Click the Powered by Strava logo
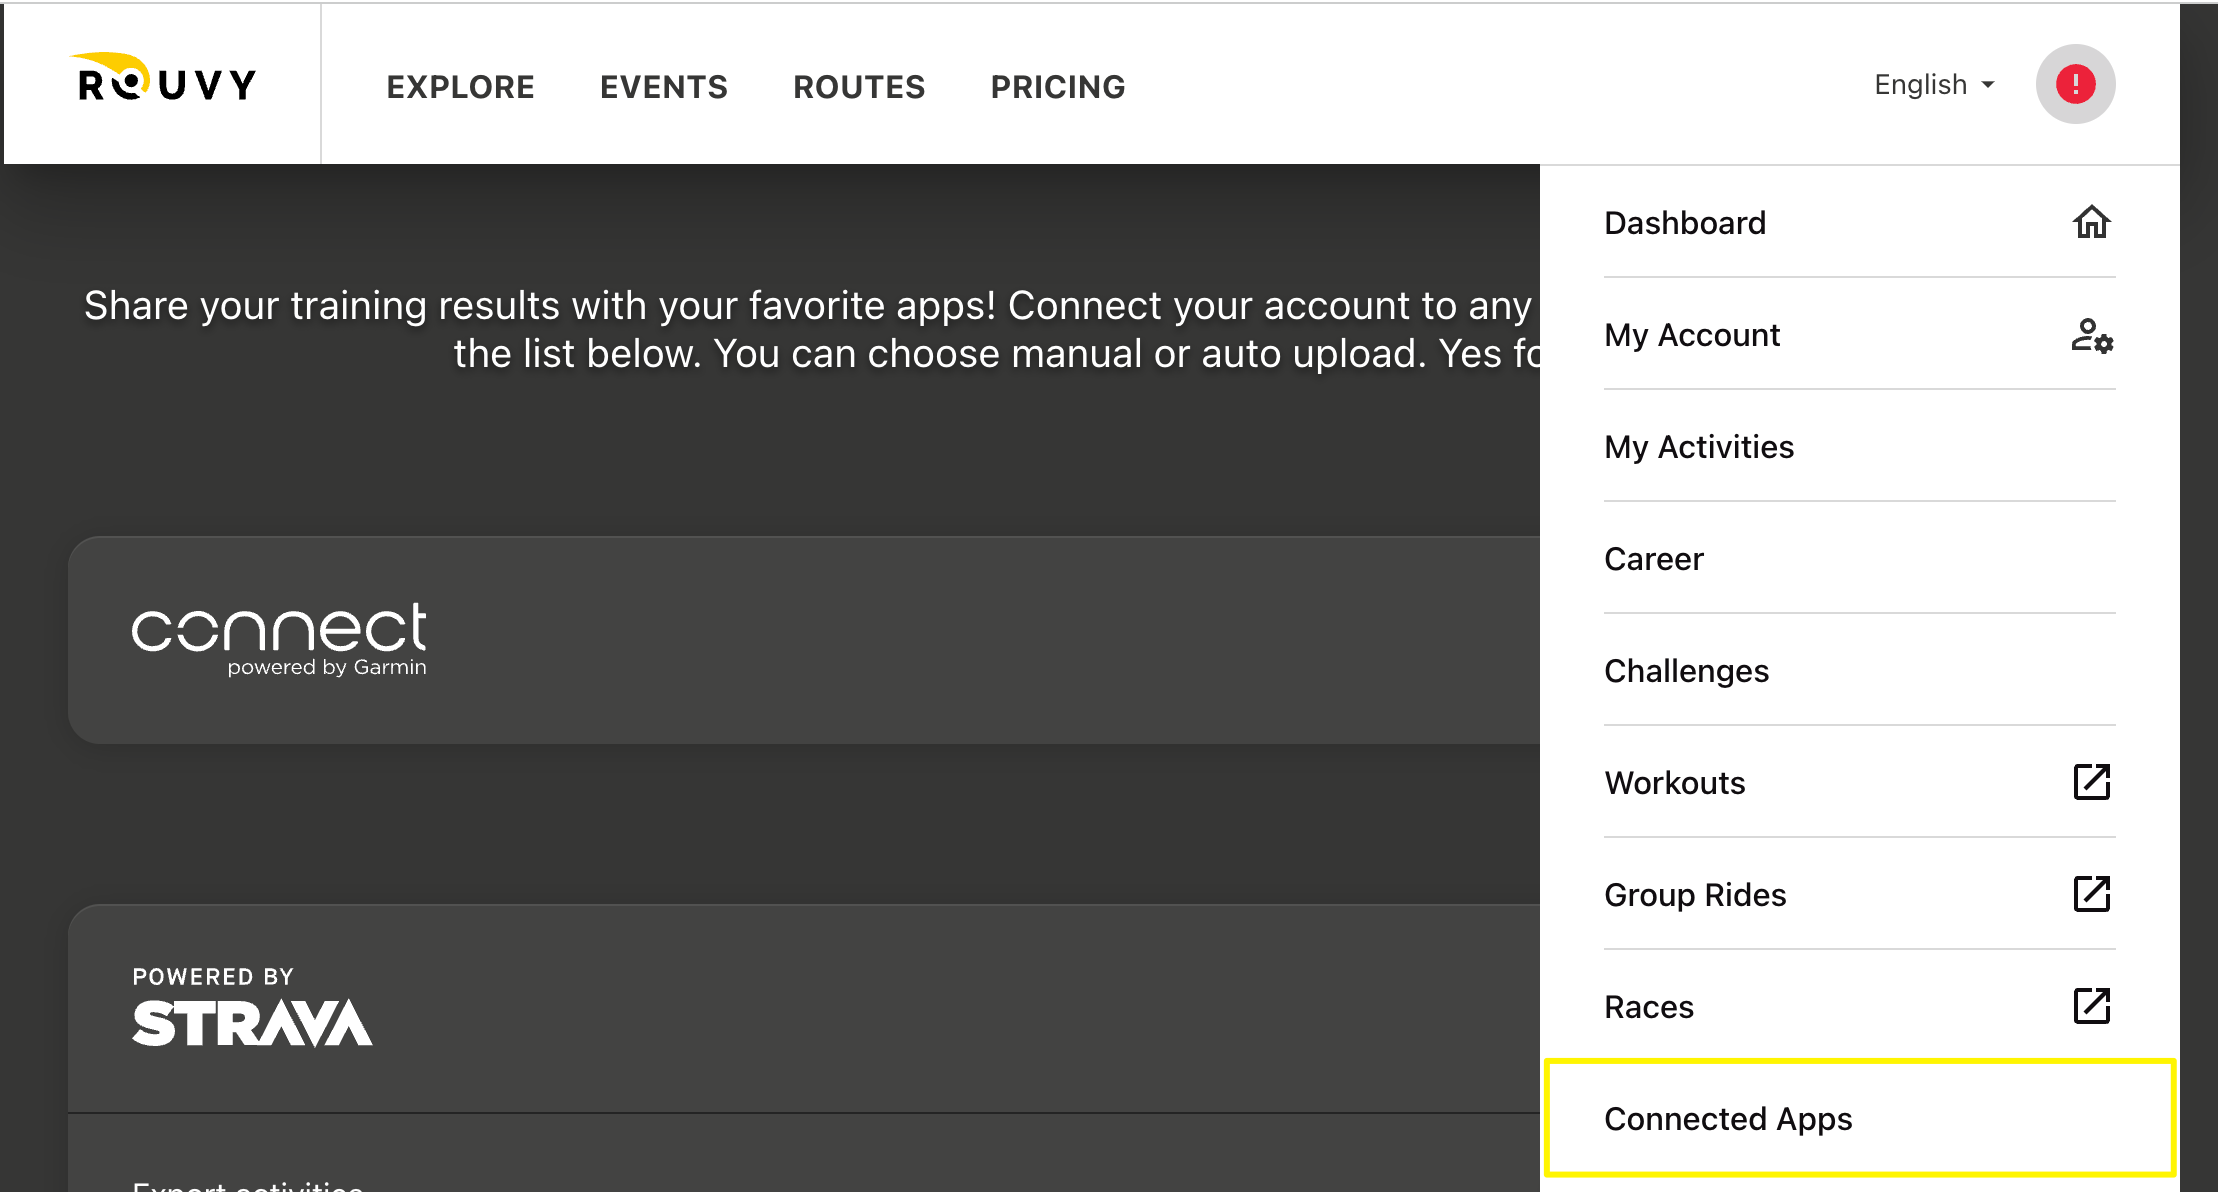 252,1007
